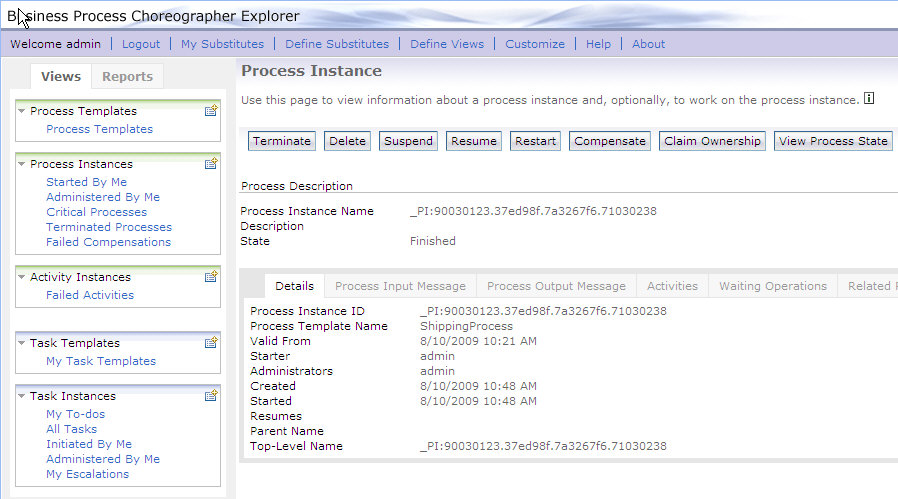
Task: Click the Claim Ownership button
Action: (712, 141)
